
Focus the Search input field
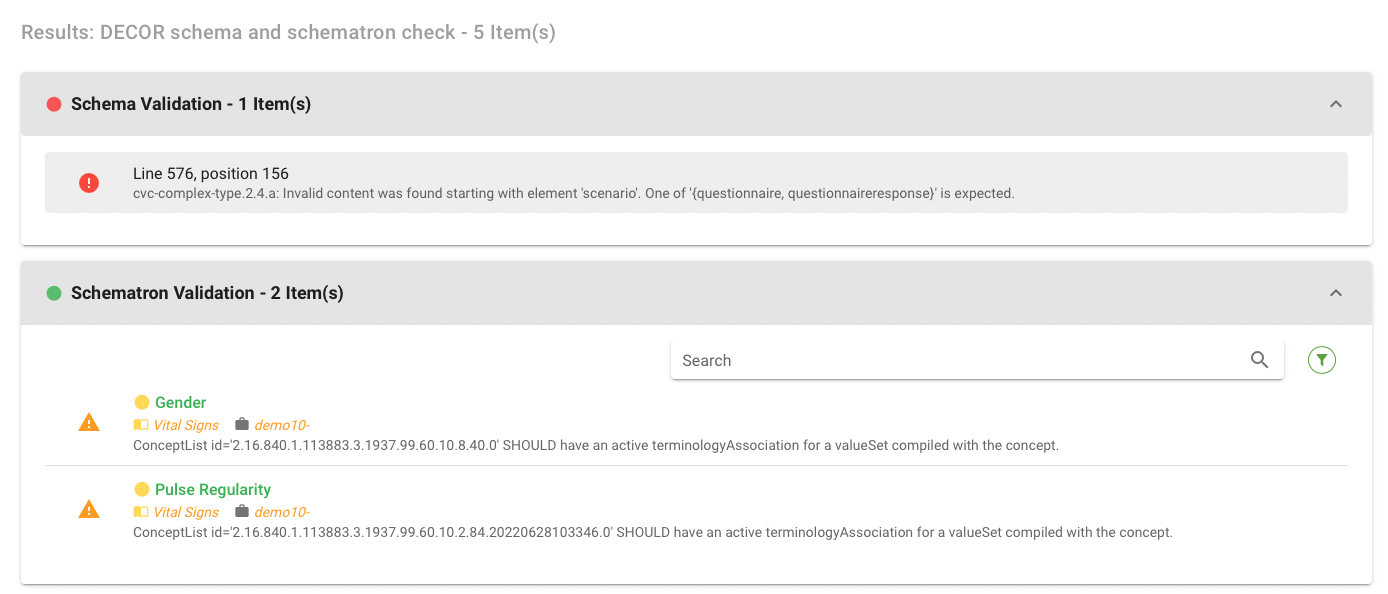pos(950,360)
